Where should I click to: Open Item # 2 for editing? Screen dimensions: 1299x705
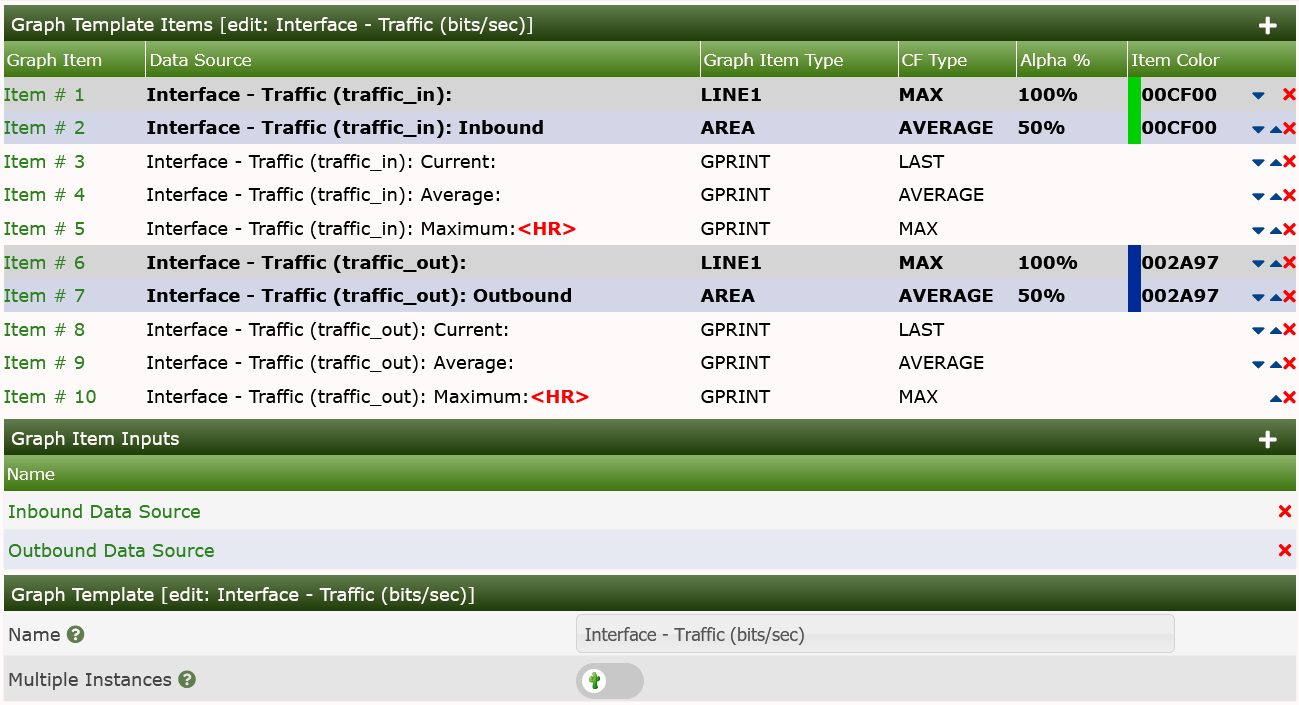(x=44, y=127)
